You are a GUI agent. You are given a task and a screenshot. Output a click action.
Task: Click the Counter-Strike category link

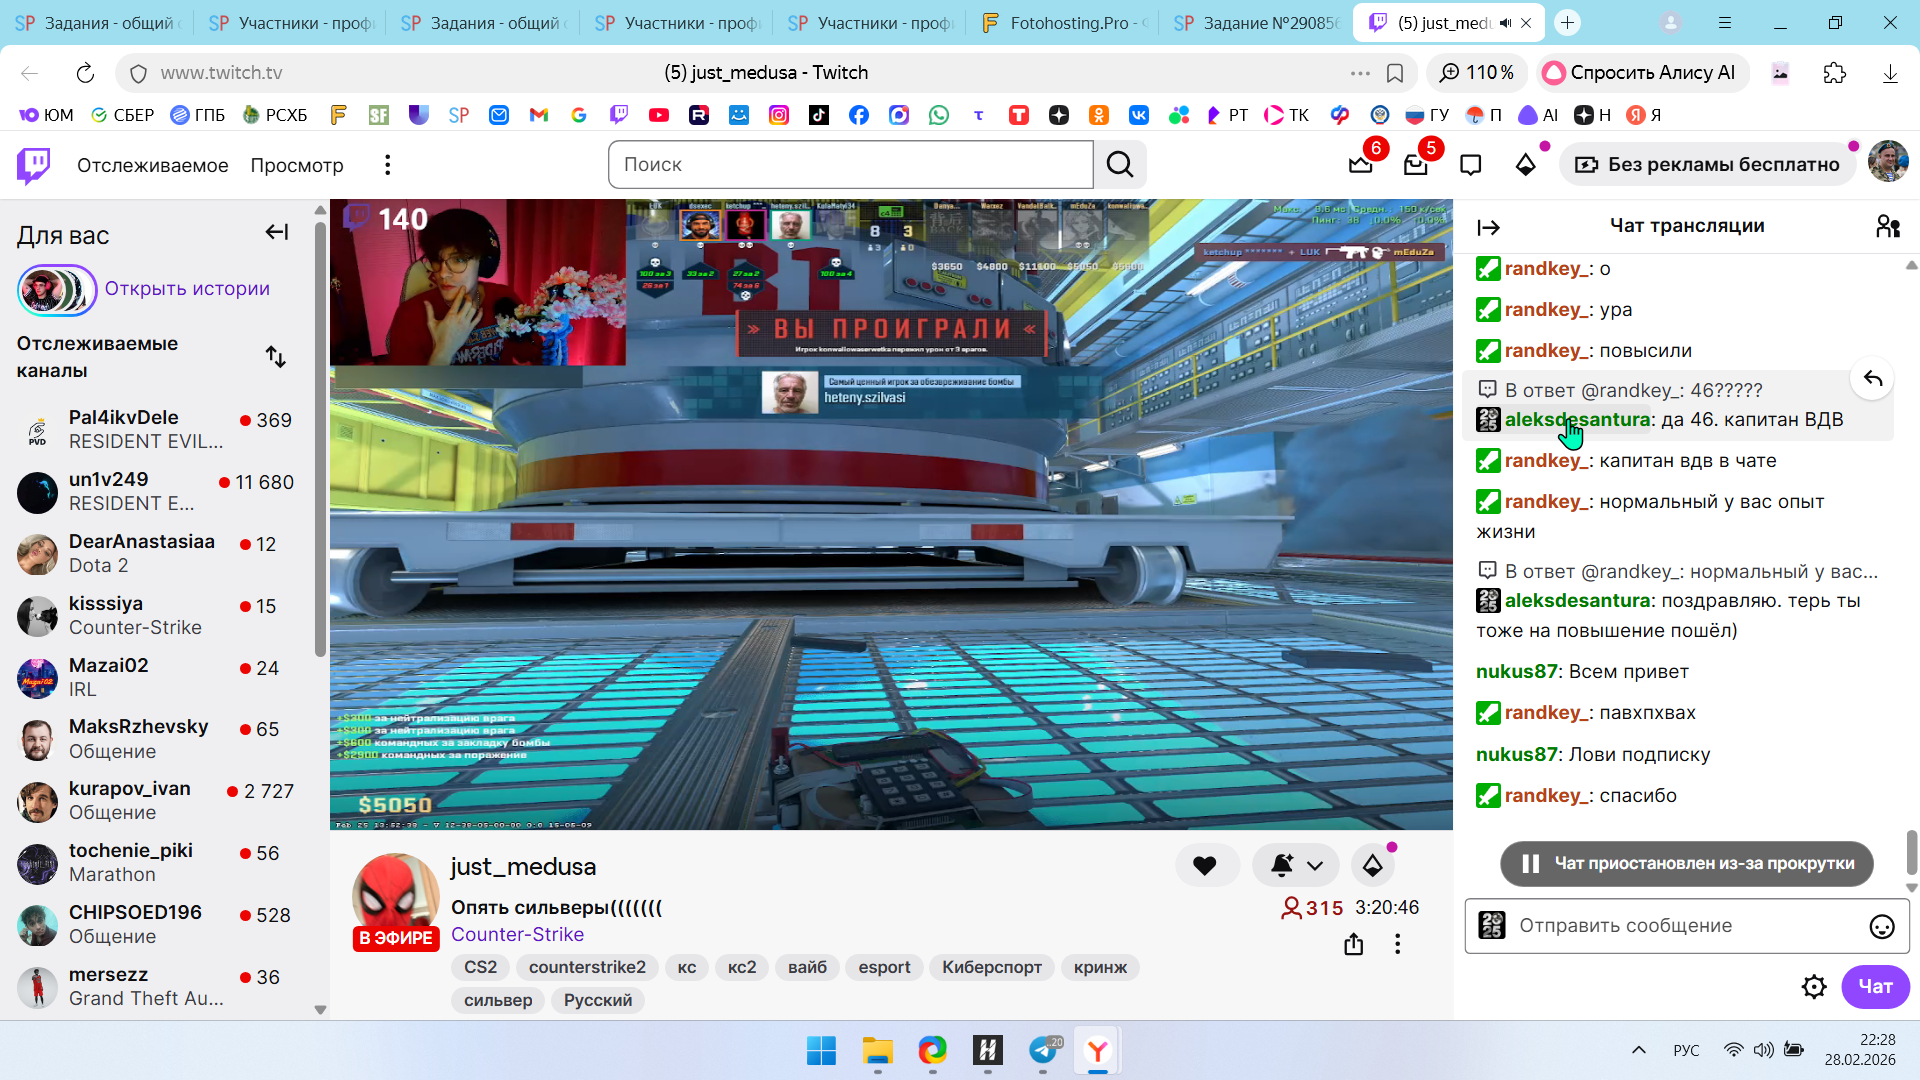tap(517, 934)
